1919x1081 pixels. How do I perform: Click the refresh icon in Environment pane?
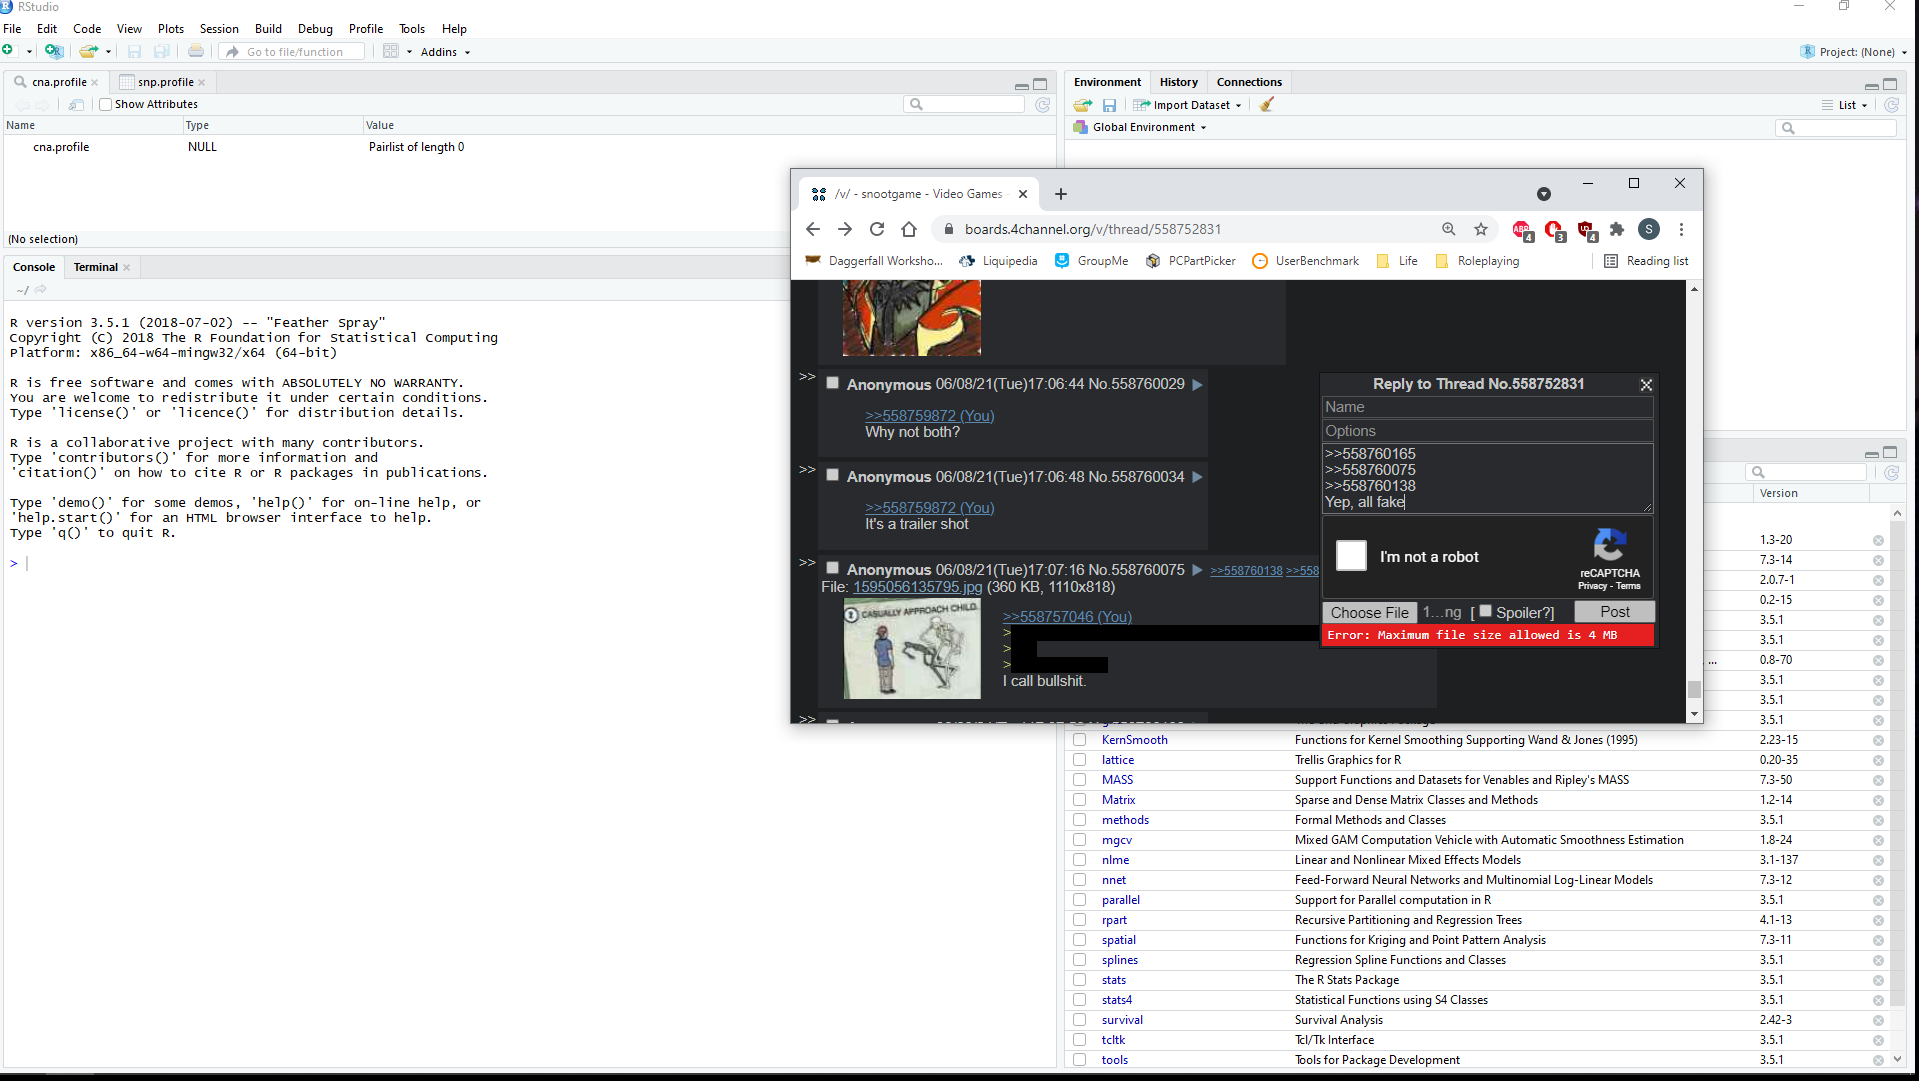coord(1891,105)
